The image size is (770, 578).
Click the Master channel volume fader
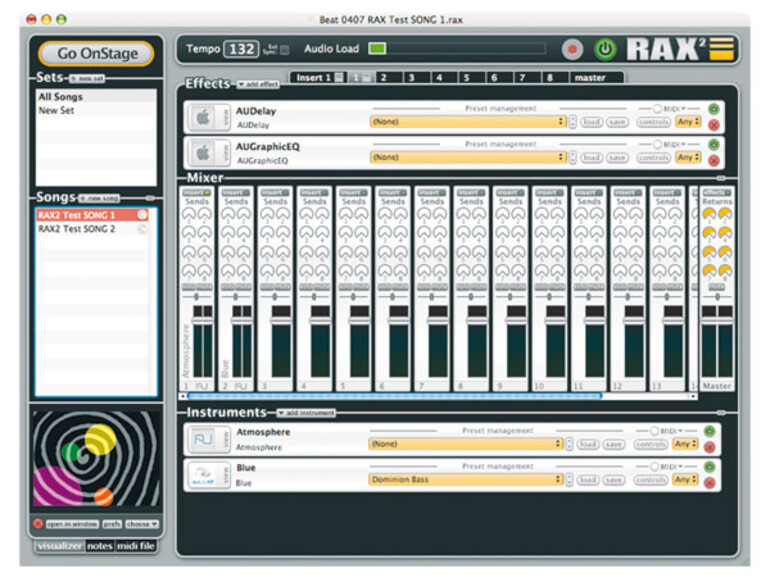tap(716, 319)
